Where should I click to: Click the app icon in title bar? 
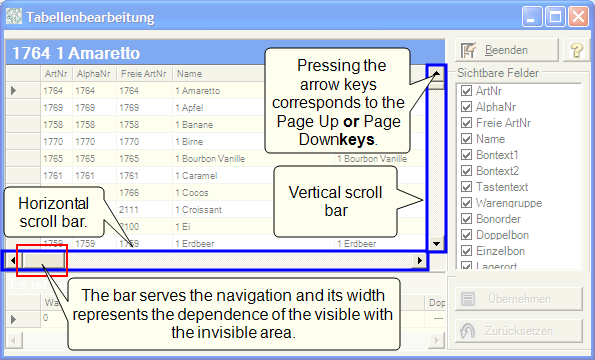tap(14, 17)
